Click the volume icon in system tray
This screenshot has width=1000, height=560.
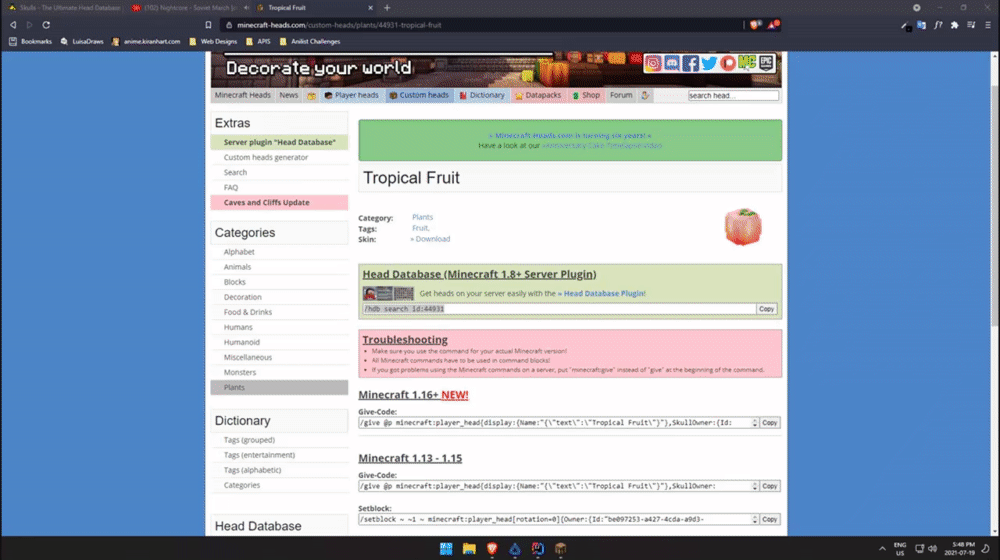(x=932, y=549)
